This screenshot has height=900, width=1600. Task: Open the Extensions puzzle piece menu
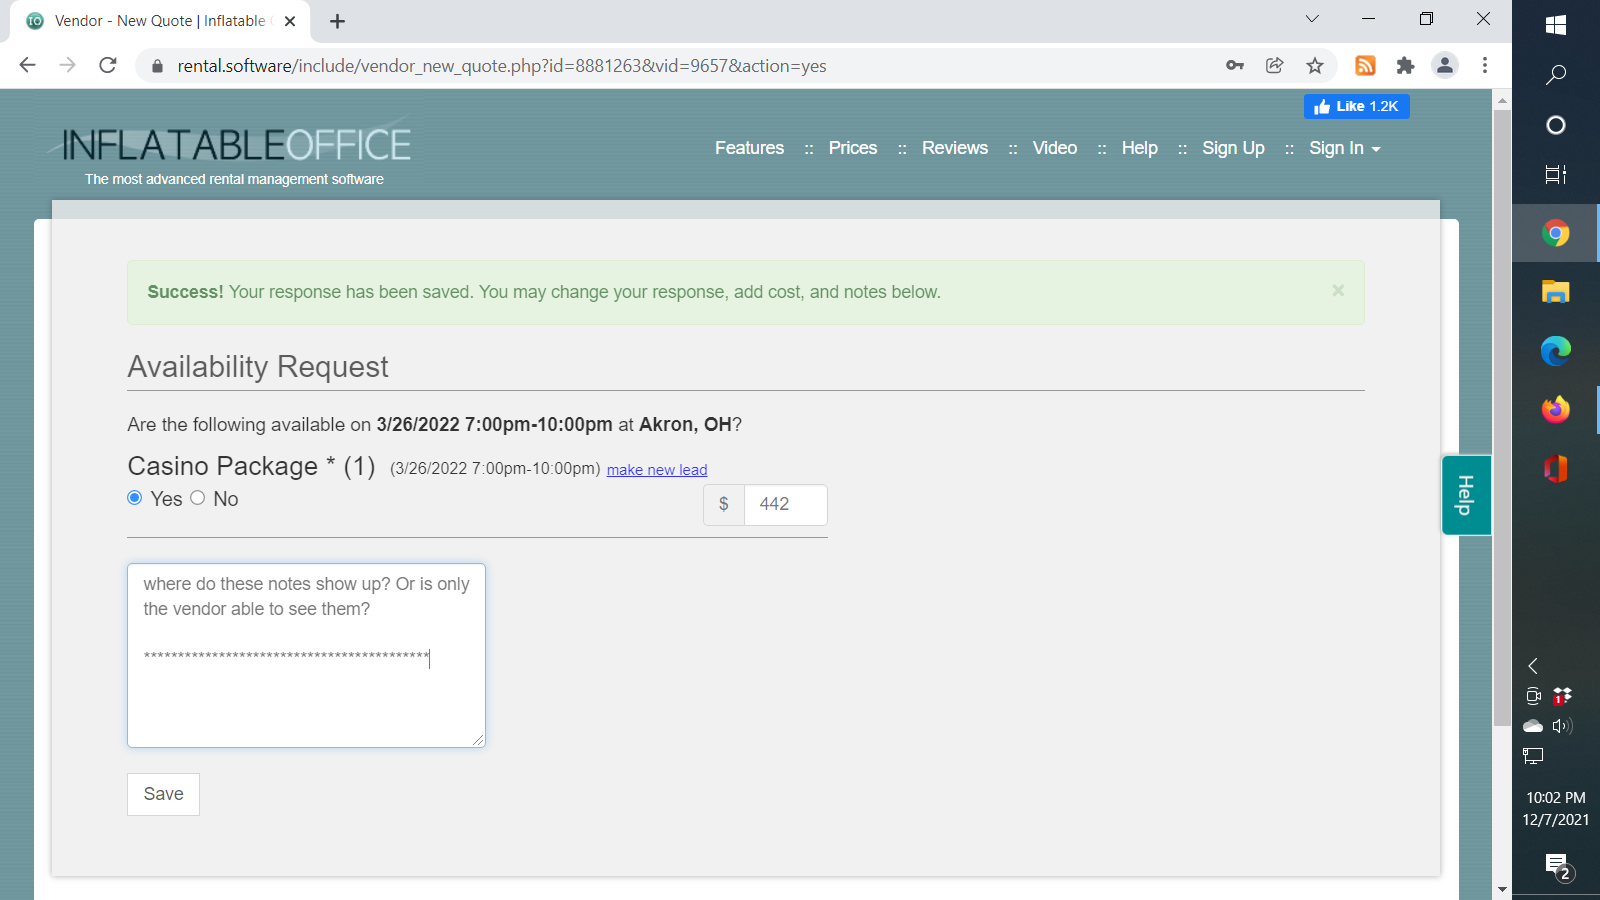pos(1405,66)
